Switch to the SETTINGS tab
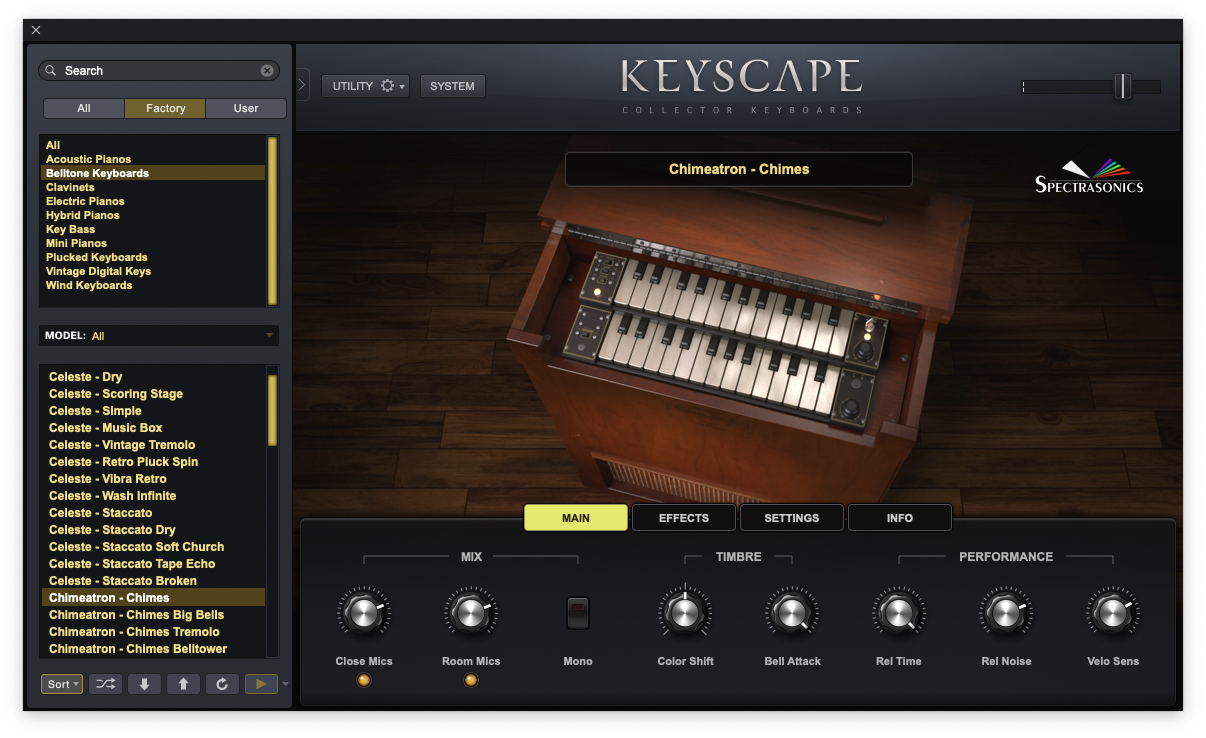 coord(792,518)
